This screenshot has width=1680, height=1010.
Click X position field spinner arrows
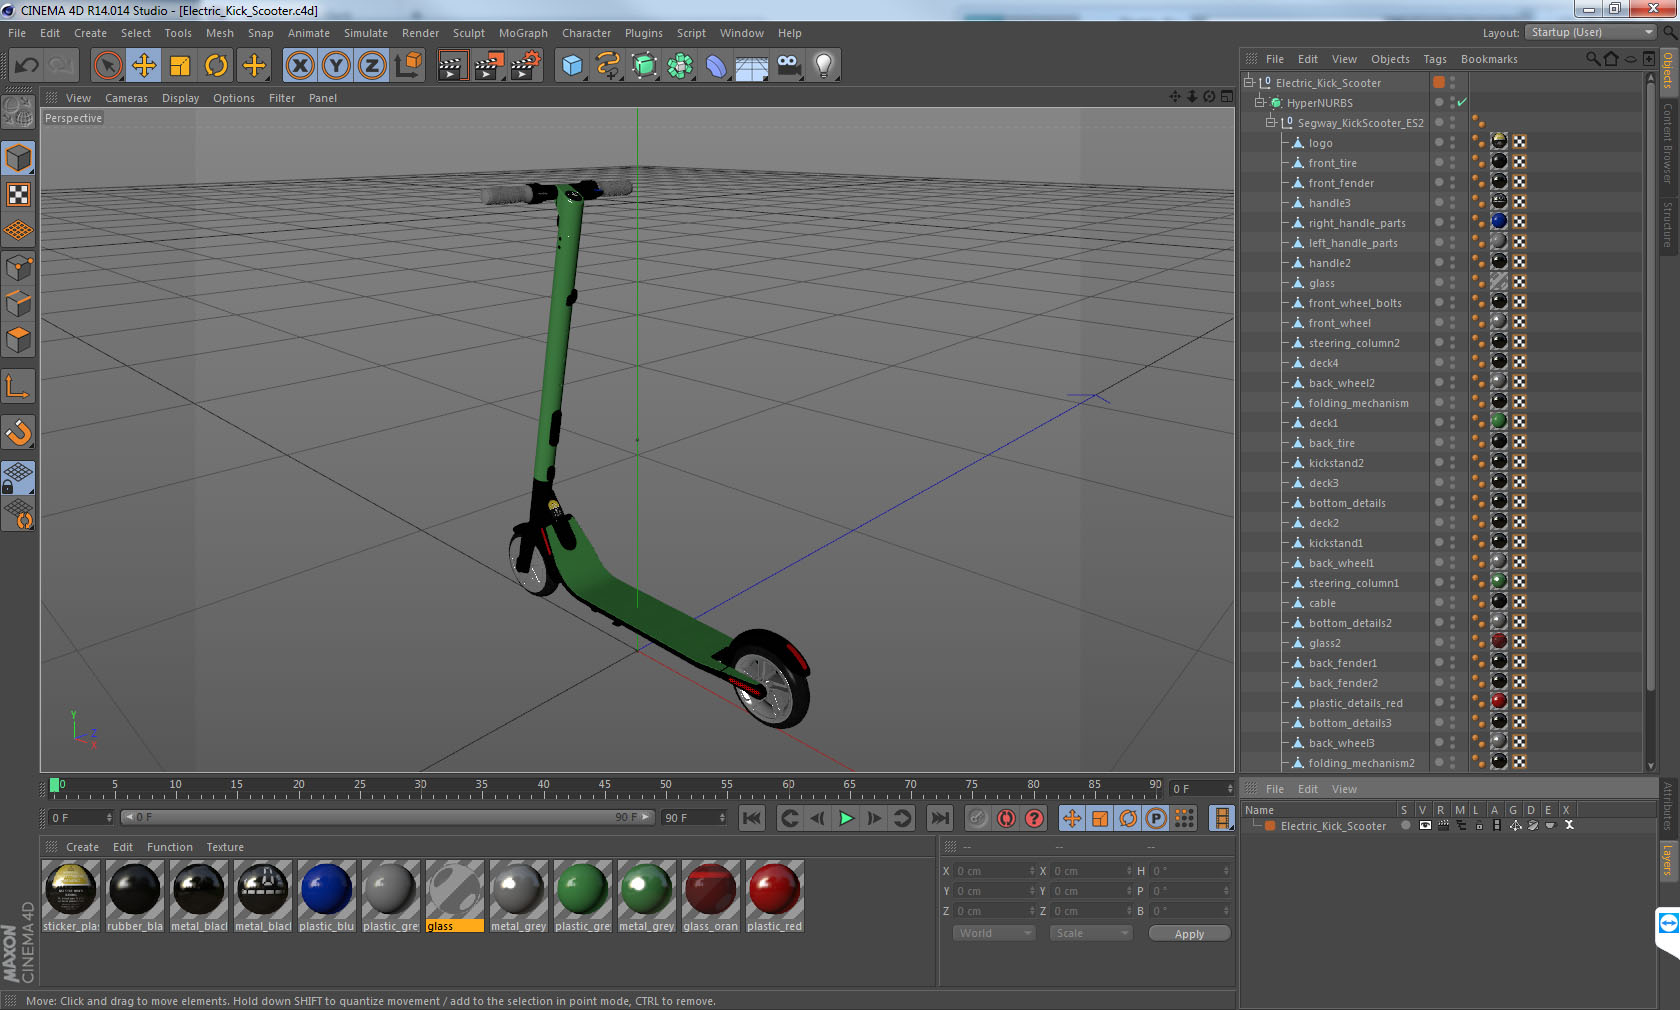pyautogui.click(x=1032, y=871)
